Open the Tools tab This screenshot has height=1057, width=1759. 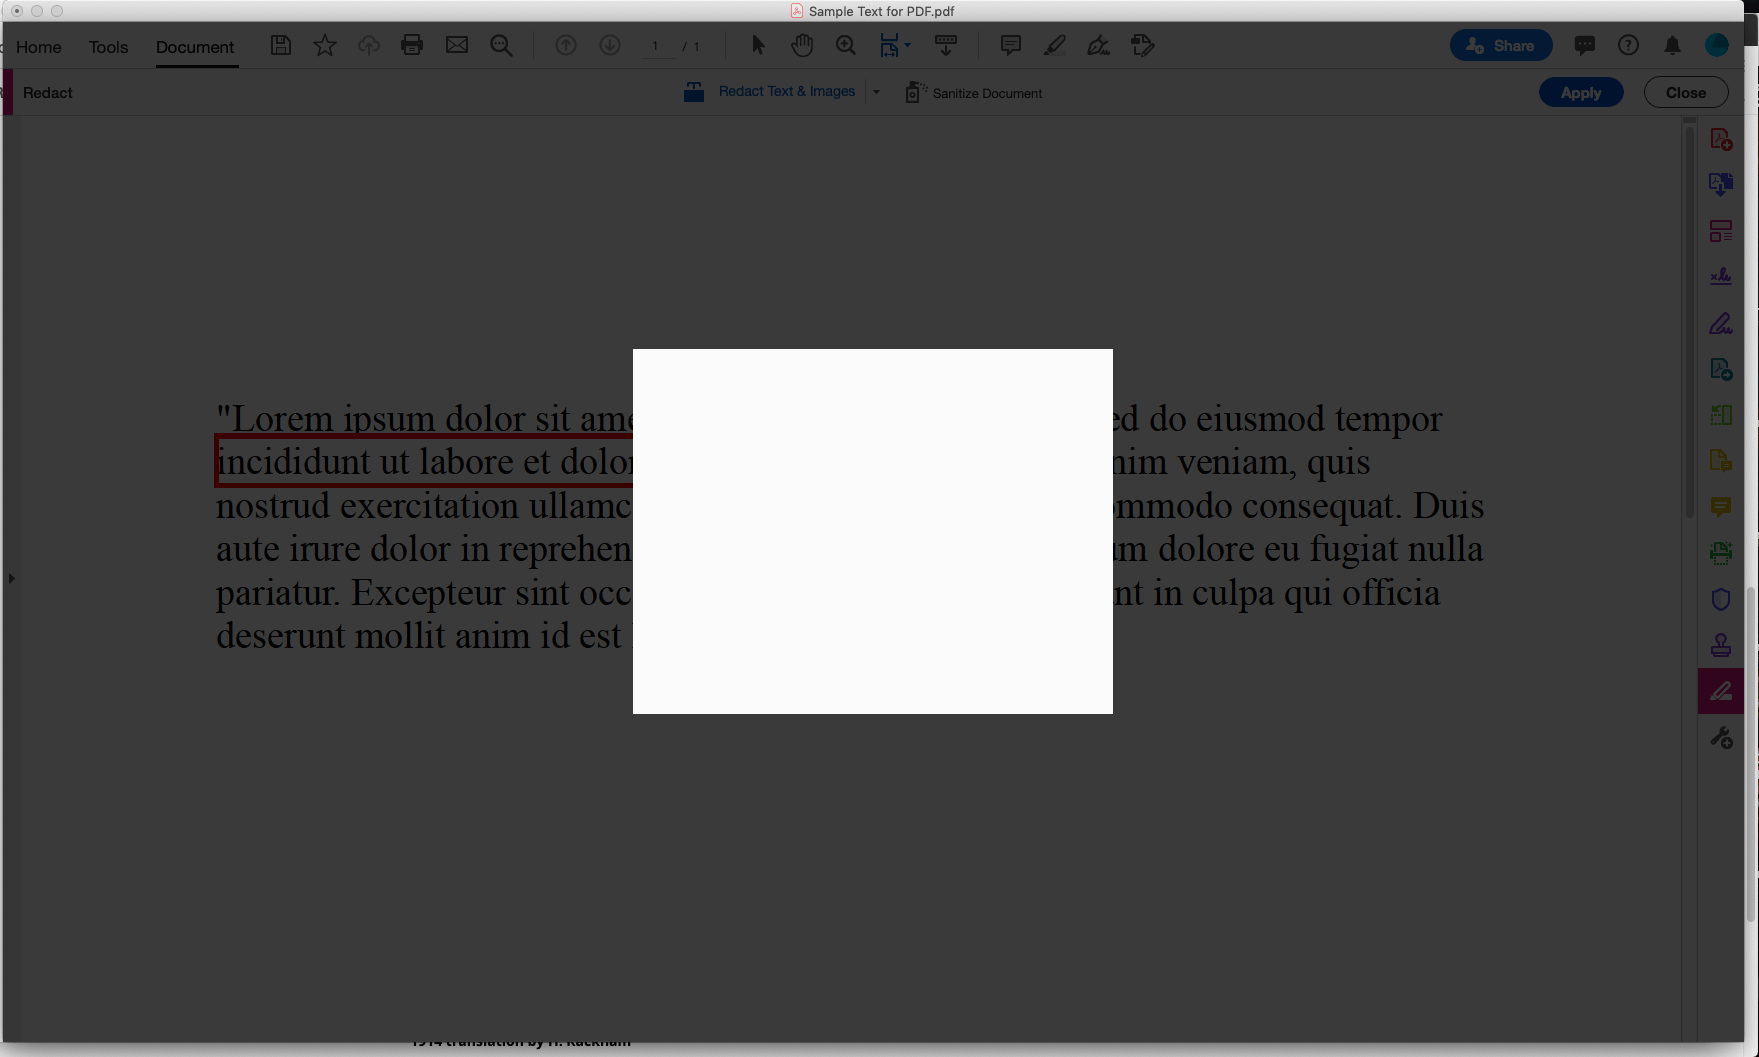click(x=108, y=47)
